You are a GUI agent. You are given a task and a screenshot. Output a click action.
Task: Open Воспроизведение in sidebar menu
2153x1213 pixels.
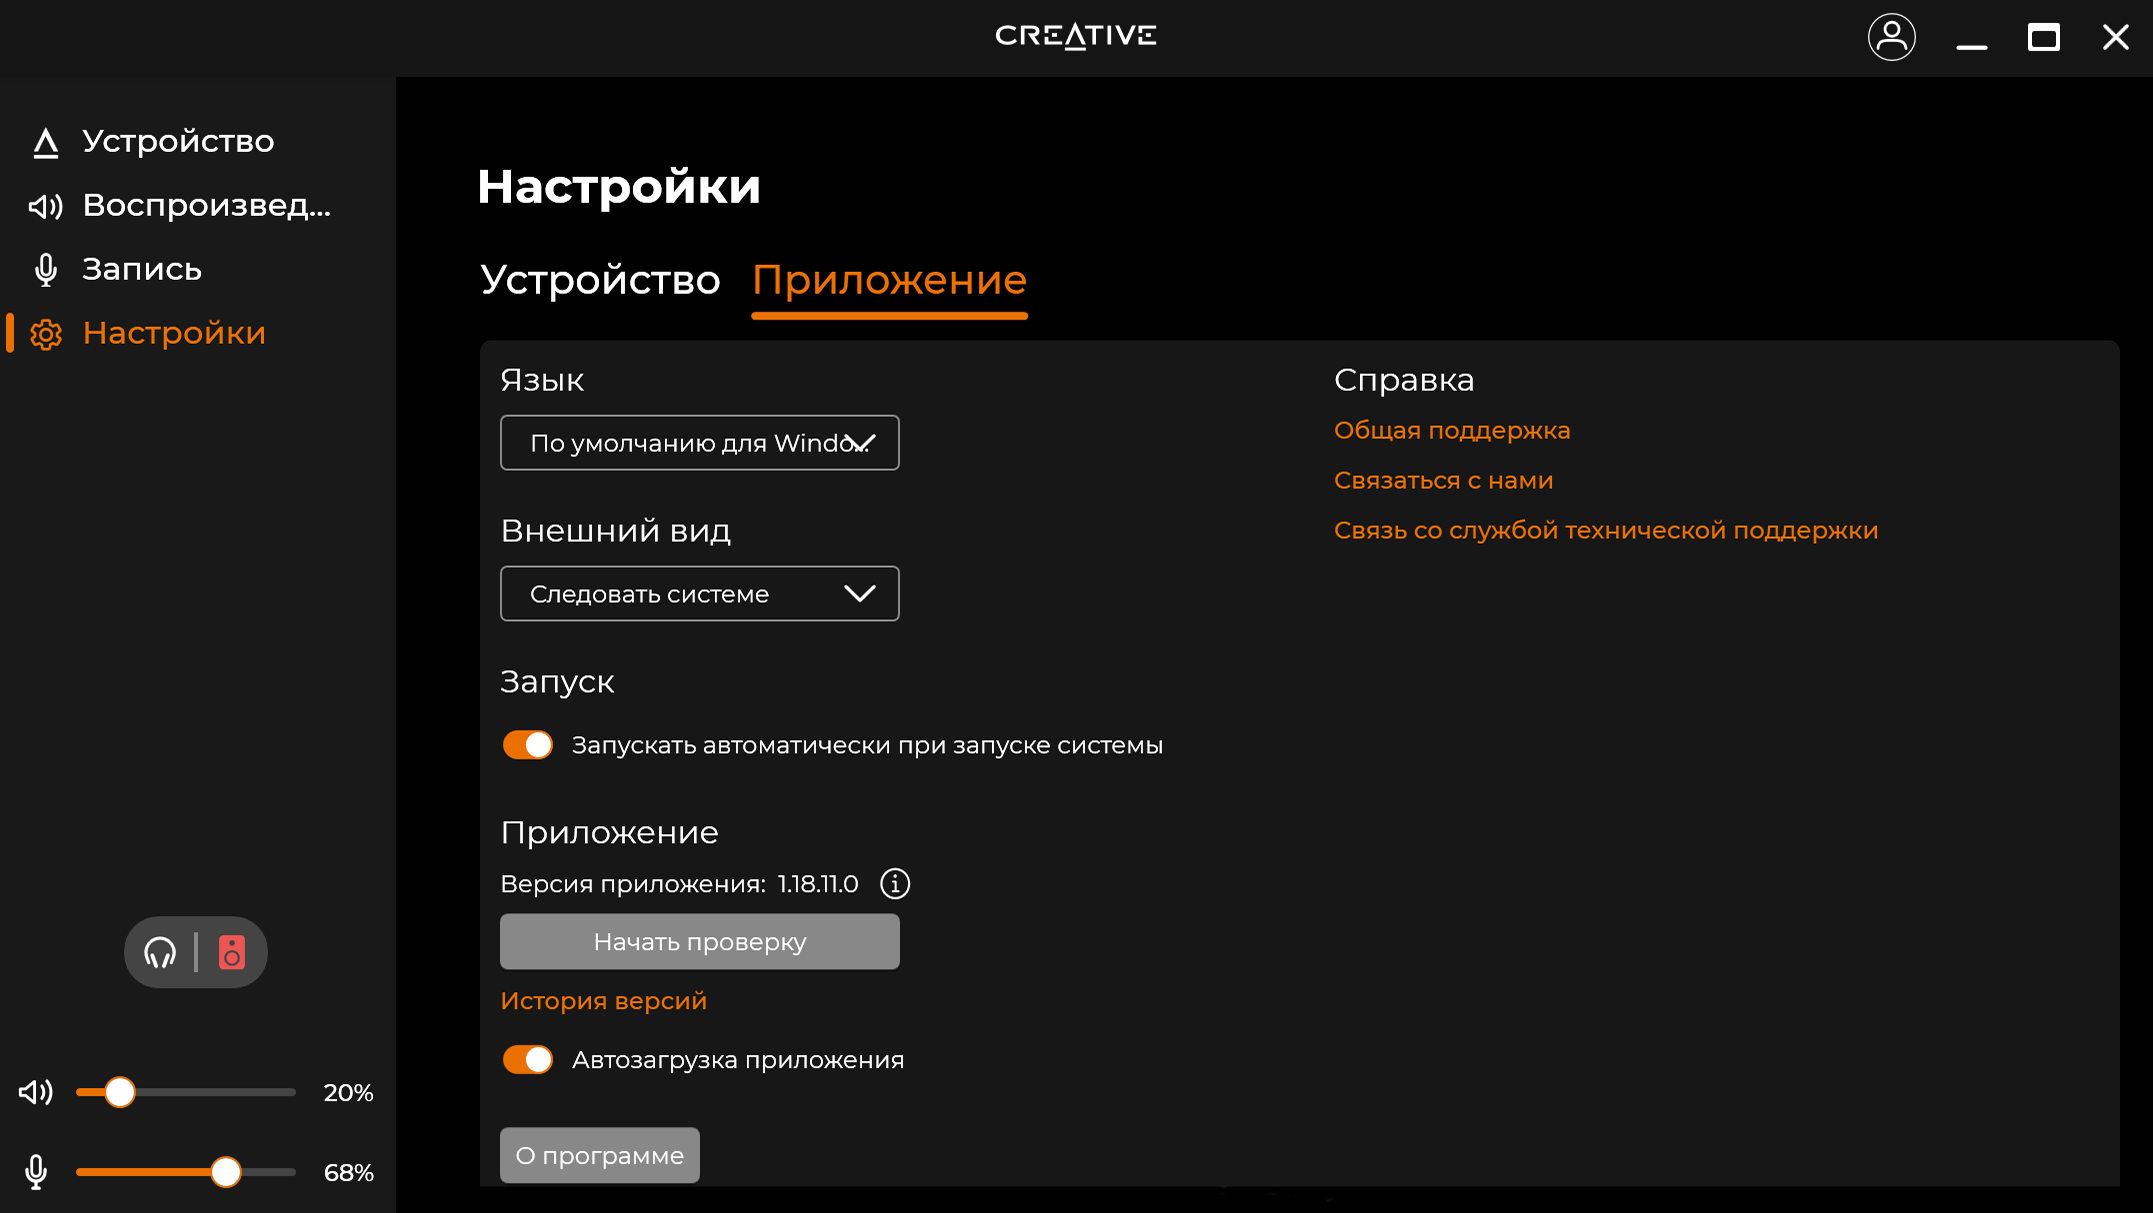click(x=206, y=205)
